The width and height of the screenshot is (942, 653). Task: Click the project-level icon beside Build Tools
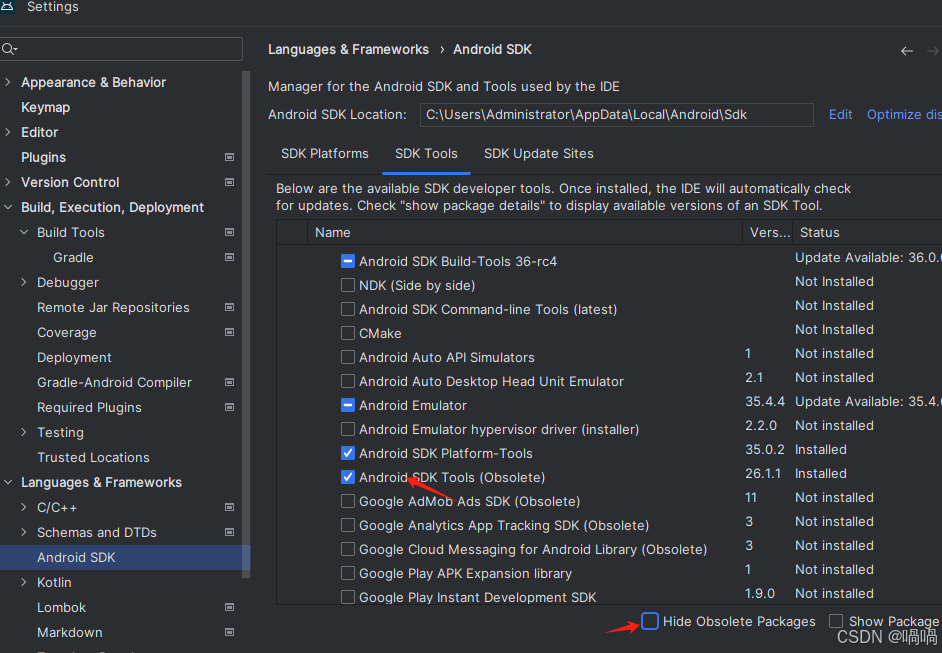point(229,232)
